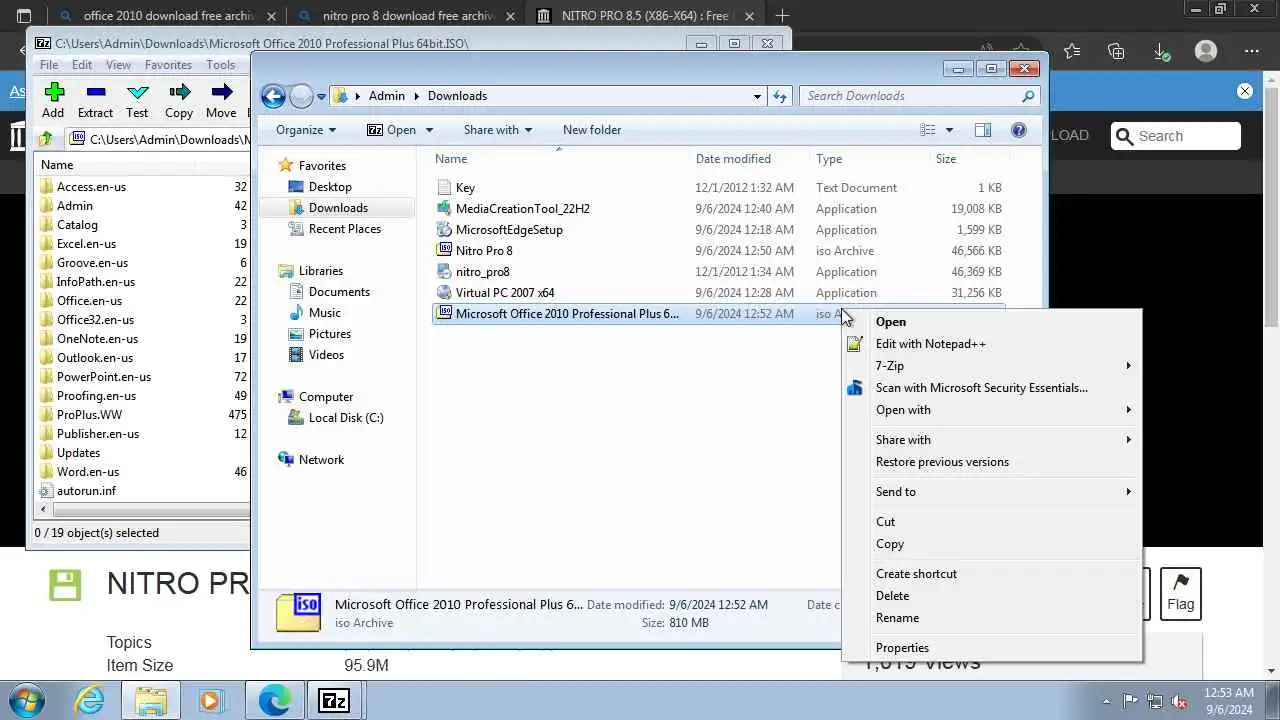1280x720 pixels.
Task: Click the New folder button
Action: coord(592,130)
